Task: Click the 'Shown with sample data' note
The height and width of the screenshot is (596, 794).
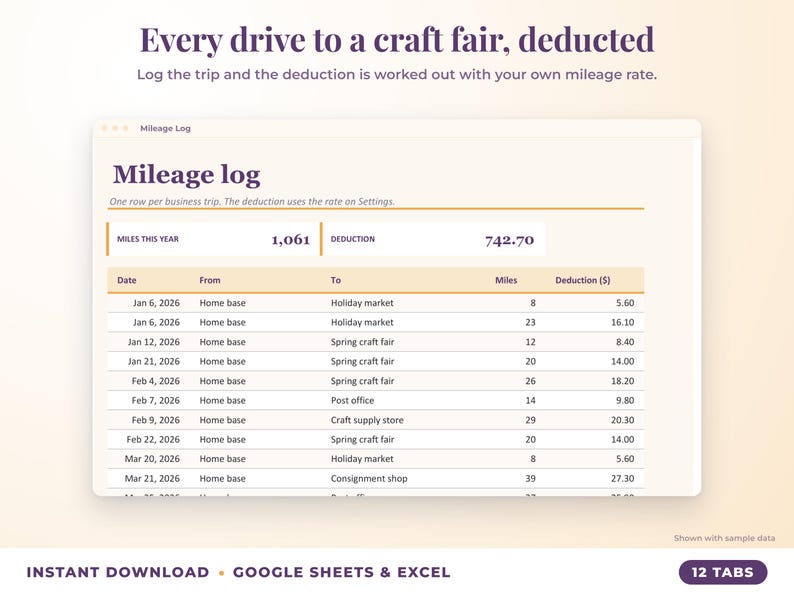Action: pyautogui.click(x=724, y=538)
